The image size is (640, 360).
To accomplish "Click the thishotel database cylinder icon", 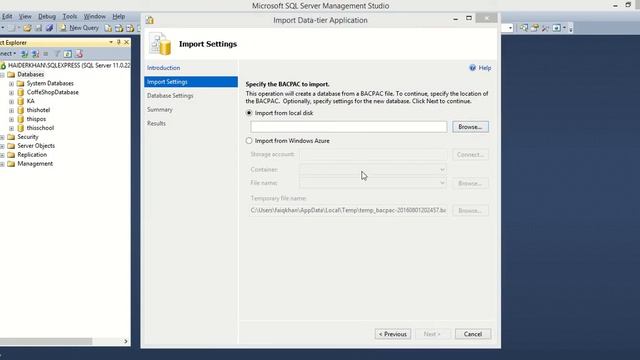I will pos(21,110).
